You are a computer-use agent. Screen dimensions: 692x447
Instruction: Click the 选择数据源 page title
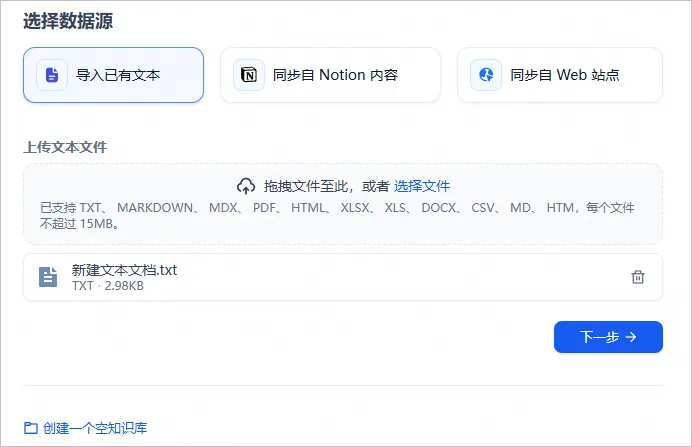pos(68,21)
